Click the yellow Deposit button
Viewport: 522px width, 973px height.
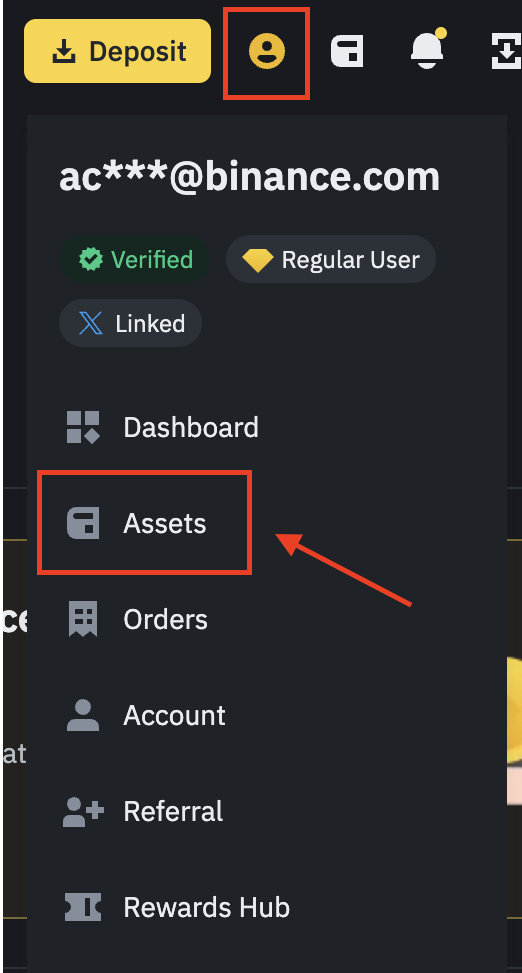pyautogui.click(x=117, y=51)
